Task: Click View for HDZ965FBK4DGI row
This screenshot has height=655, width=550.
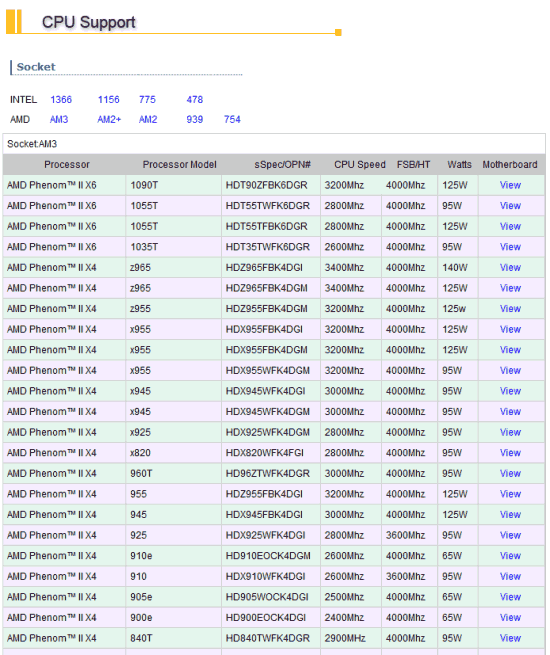Action: [510, 267]
